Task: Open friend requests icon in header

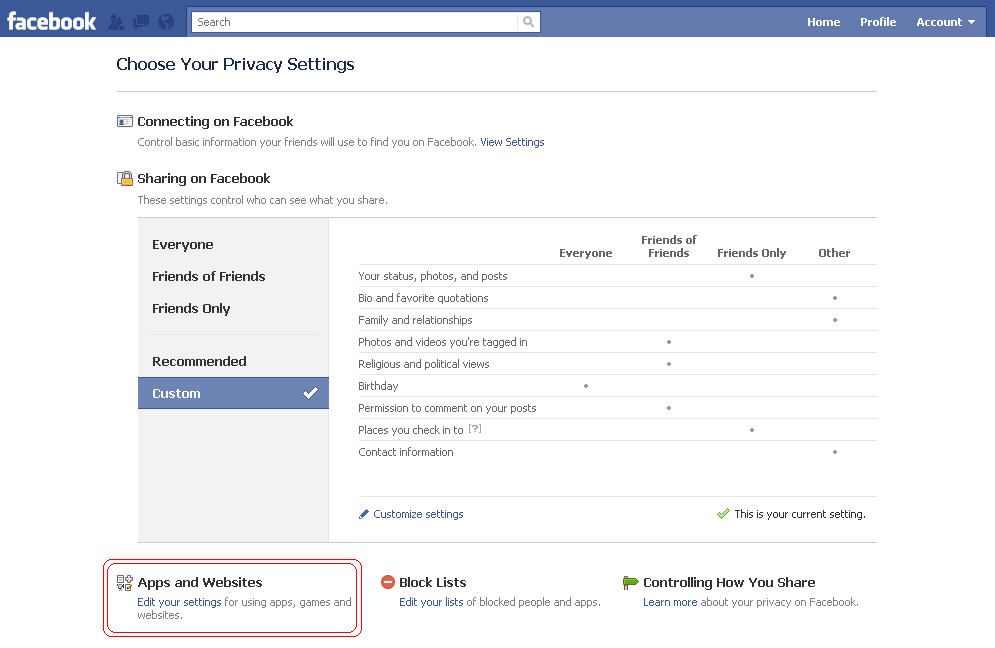Action: point(116,22)
